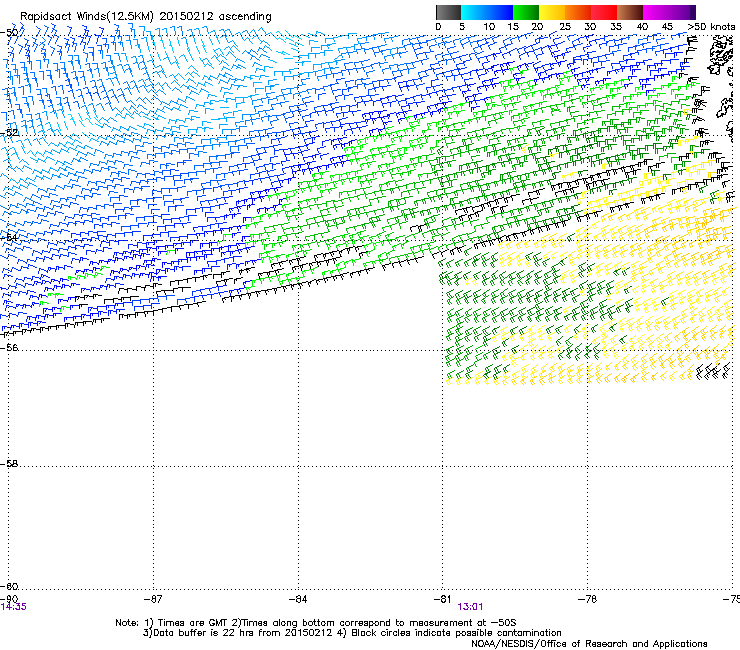Click the longitude label '-81'
Image resolution: width=740 pixels, height=650 pixels.
coord(443,599)
